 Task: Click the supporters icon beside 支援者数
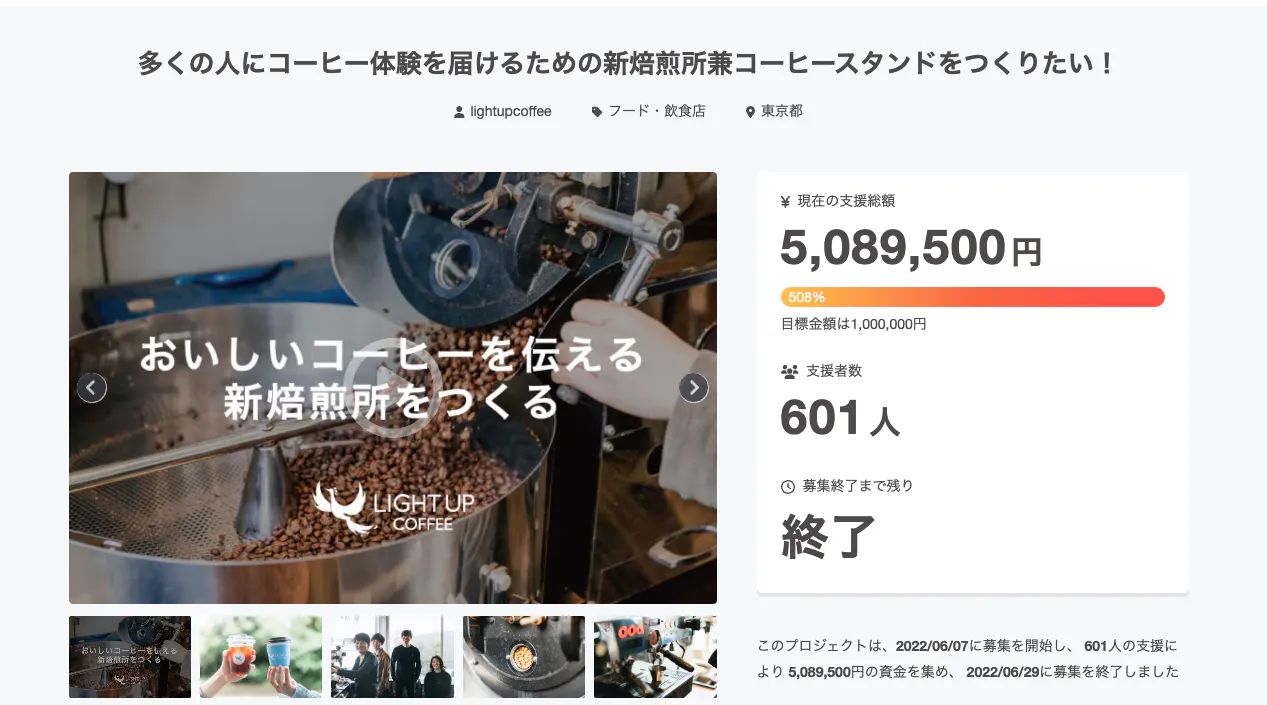click(x=789, y=371)
